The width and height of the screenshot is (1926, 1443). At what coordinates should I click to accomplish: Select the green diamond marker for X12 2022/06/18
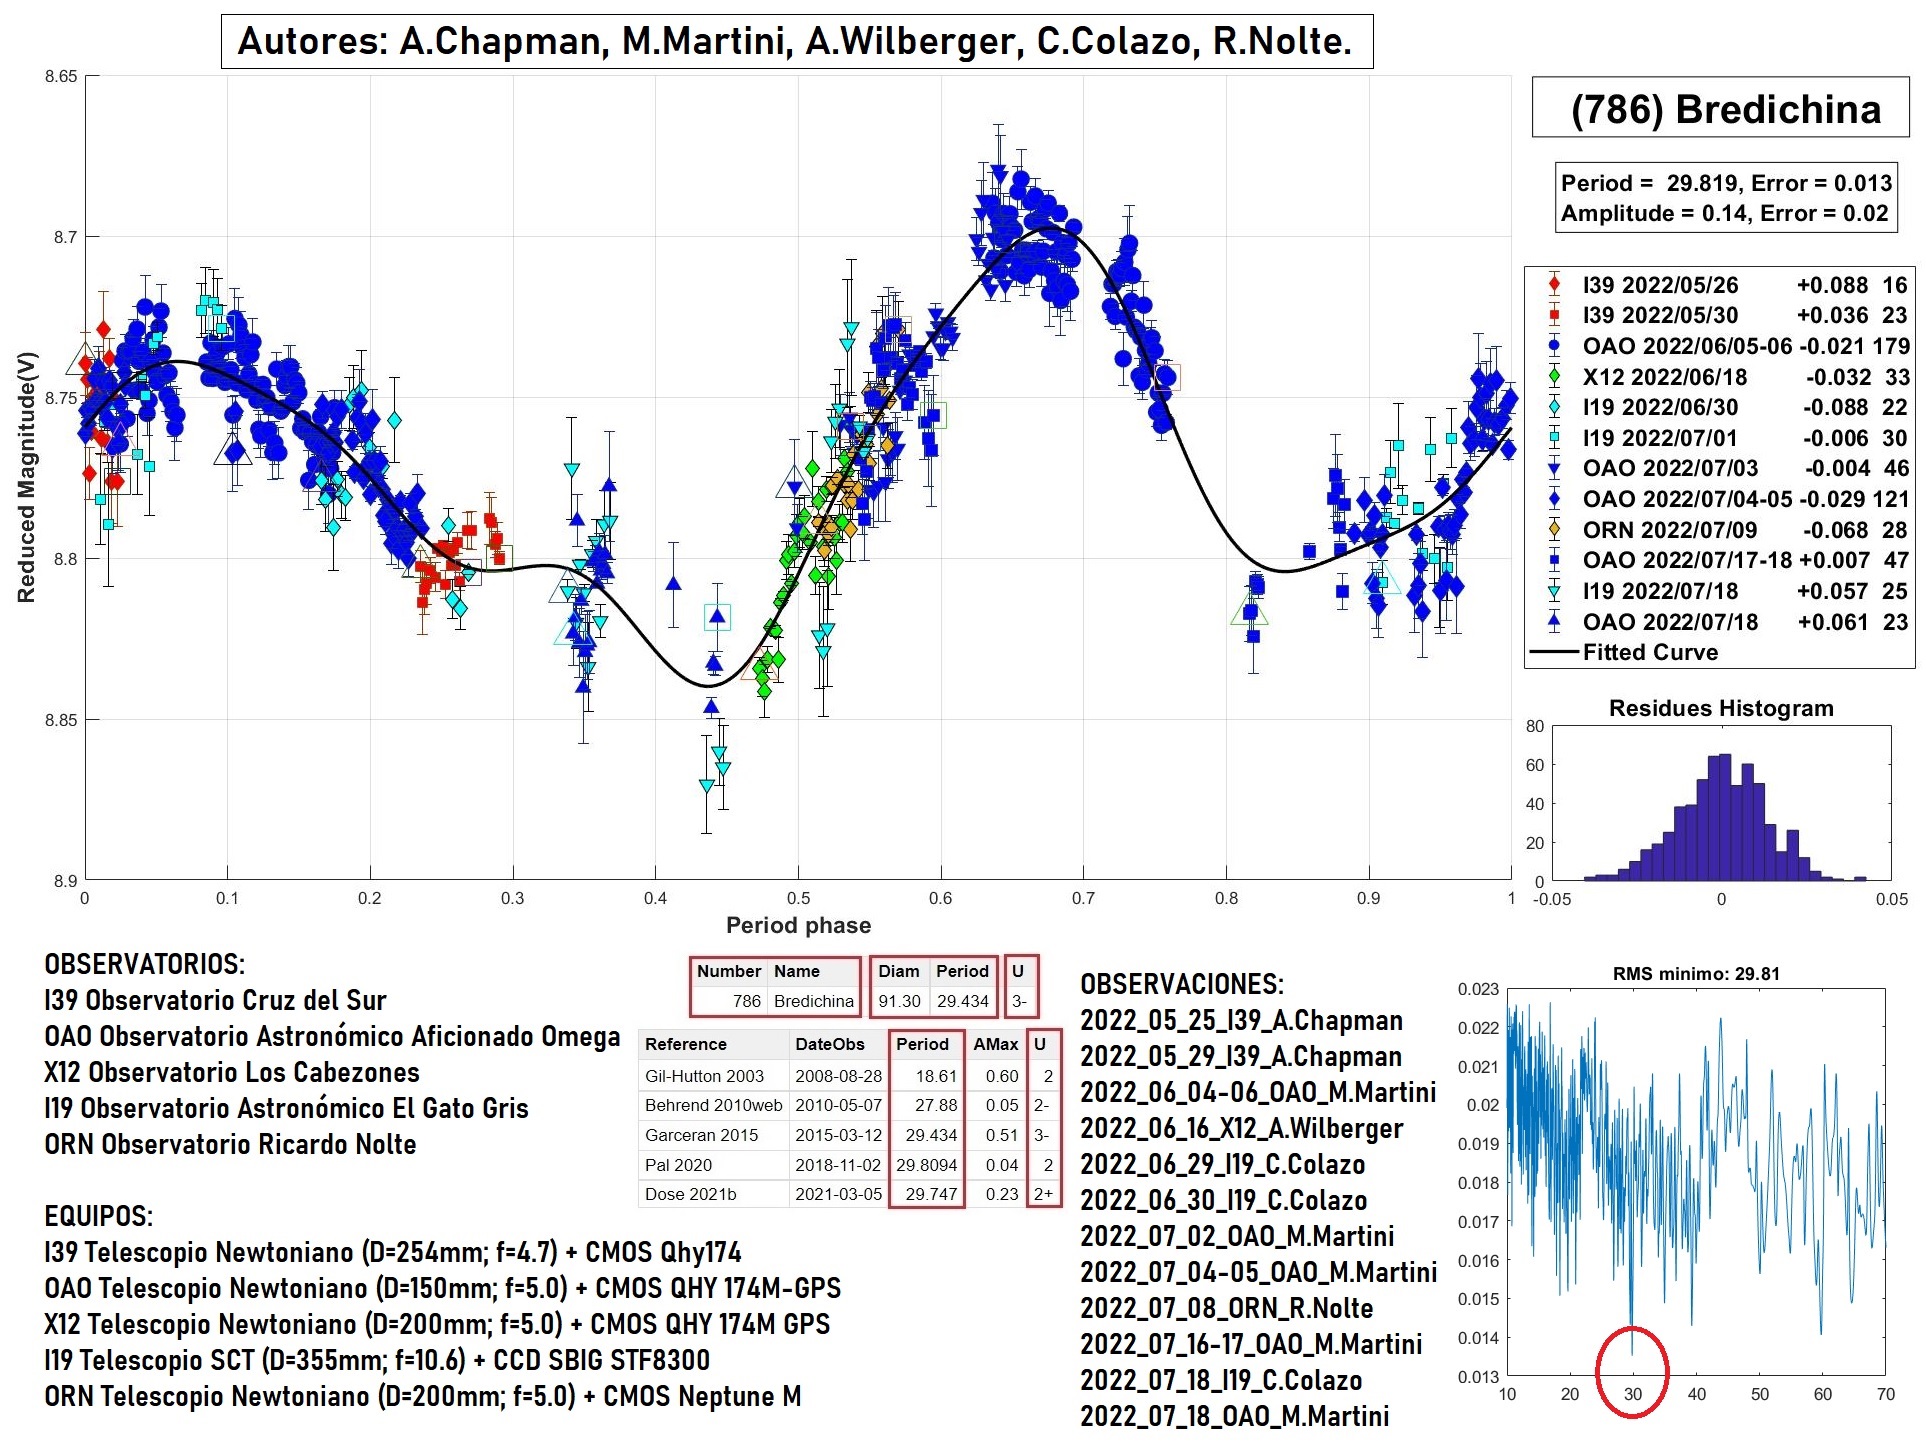(x=1553, y=377)
